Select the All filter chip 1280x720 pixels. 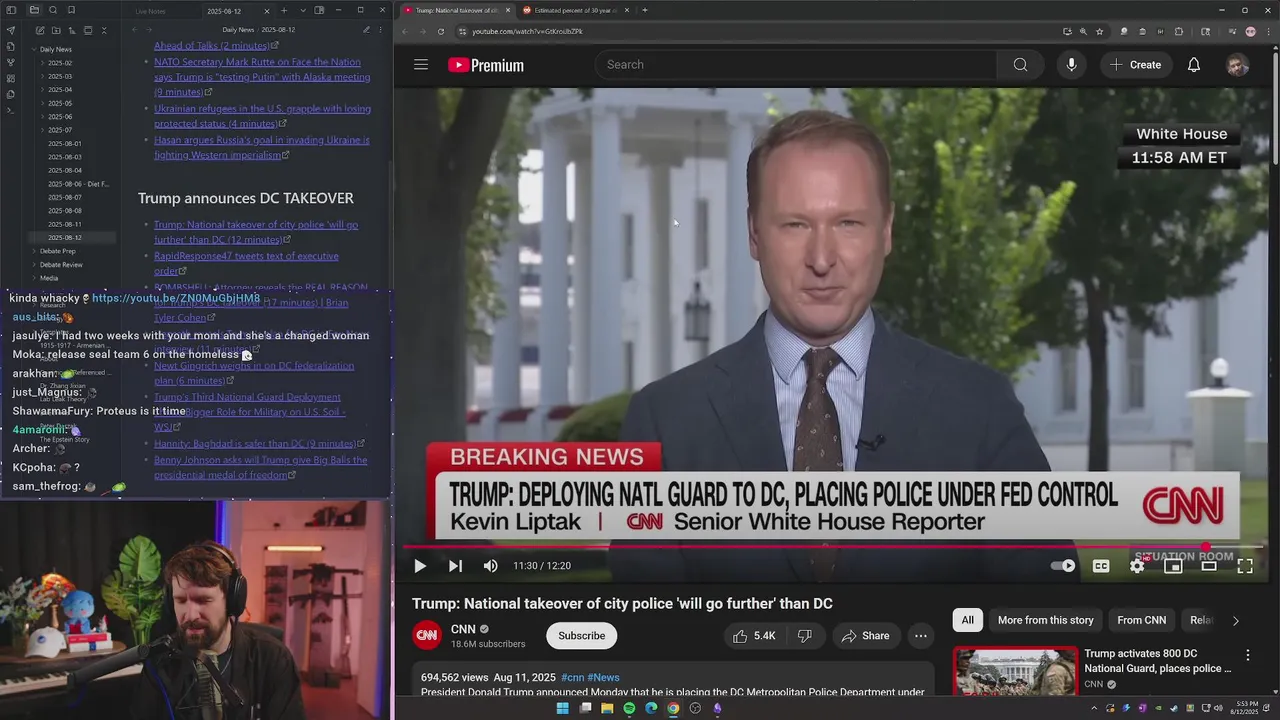[x=967, y=620]
